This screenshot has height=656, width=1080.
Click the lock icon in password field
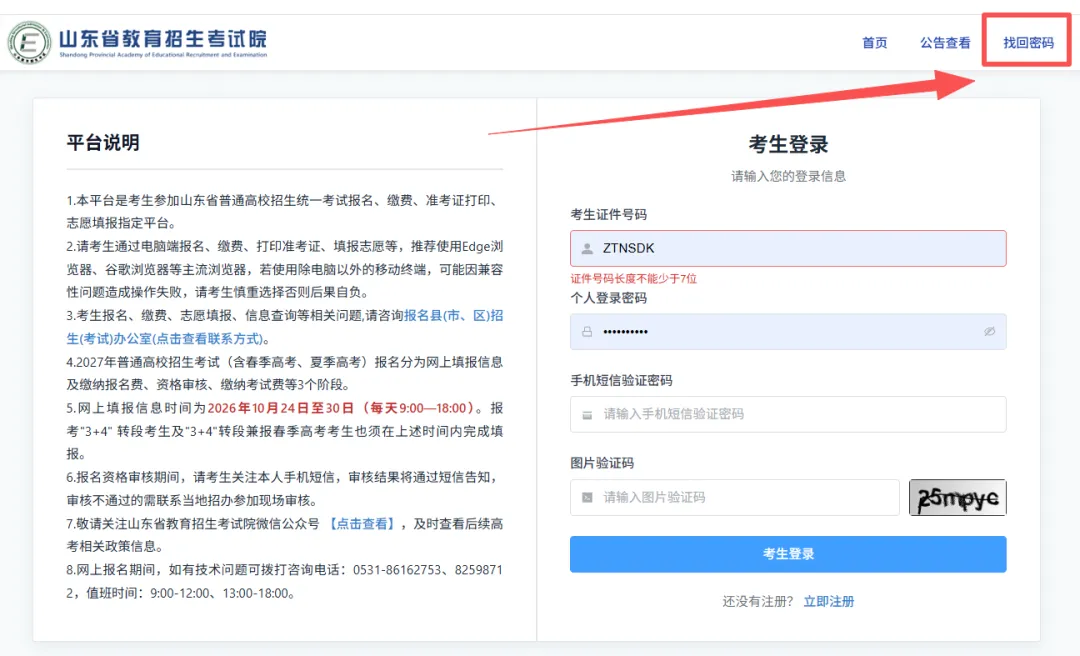click(587, 331)
